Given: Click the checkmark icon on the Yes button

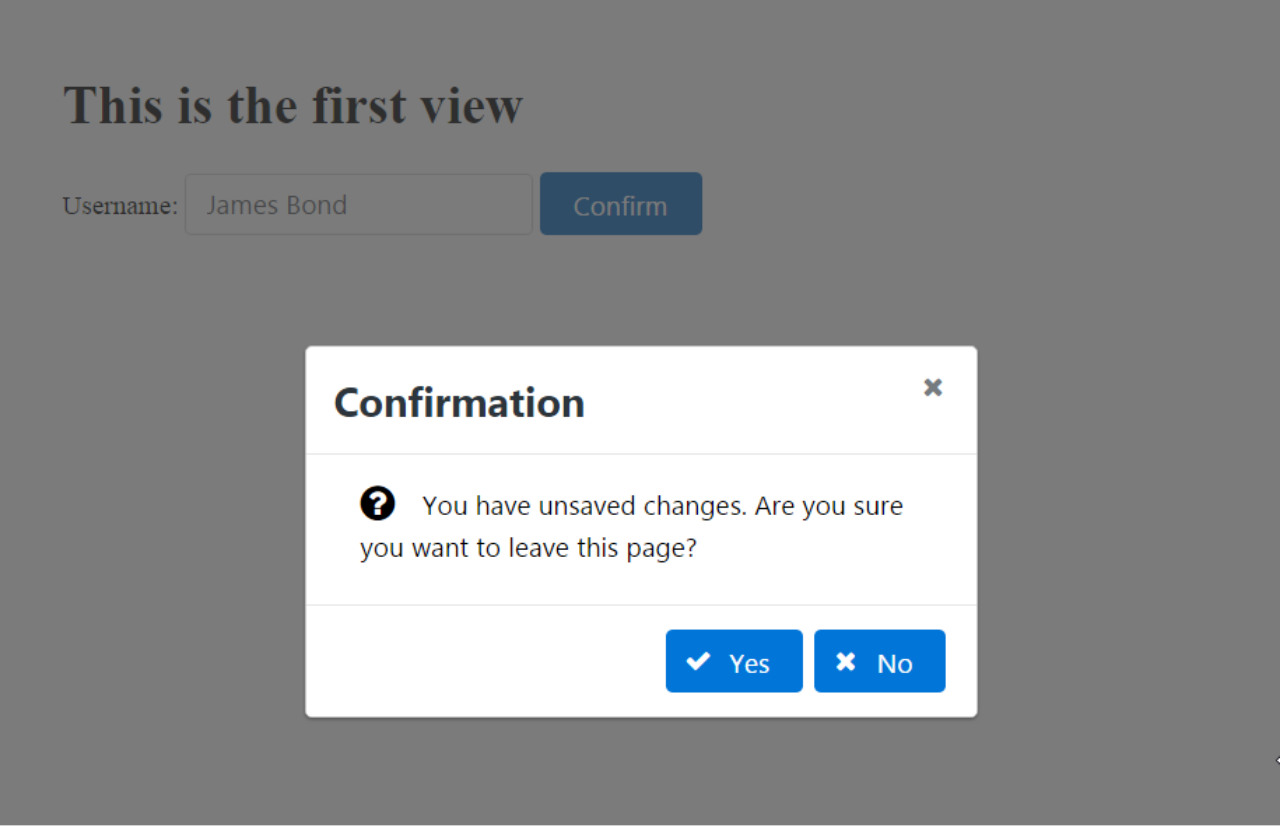Looking at the screenshot, I should [x=698, y=661].
